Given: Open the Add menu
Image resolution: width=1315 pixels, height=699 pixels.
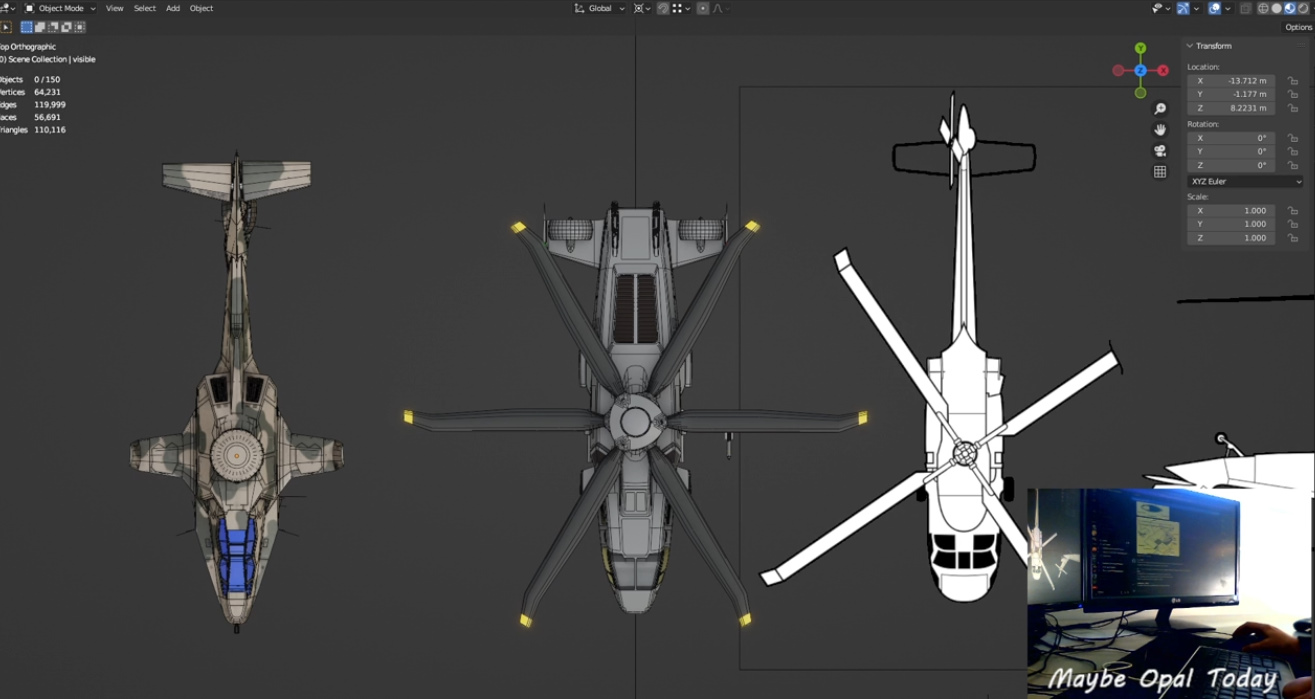Looking at the screenshot, I should [x=173, y=8].
